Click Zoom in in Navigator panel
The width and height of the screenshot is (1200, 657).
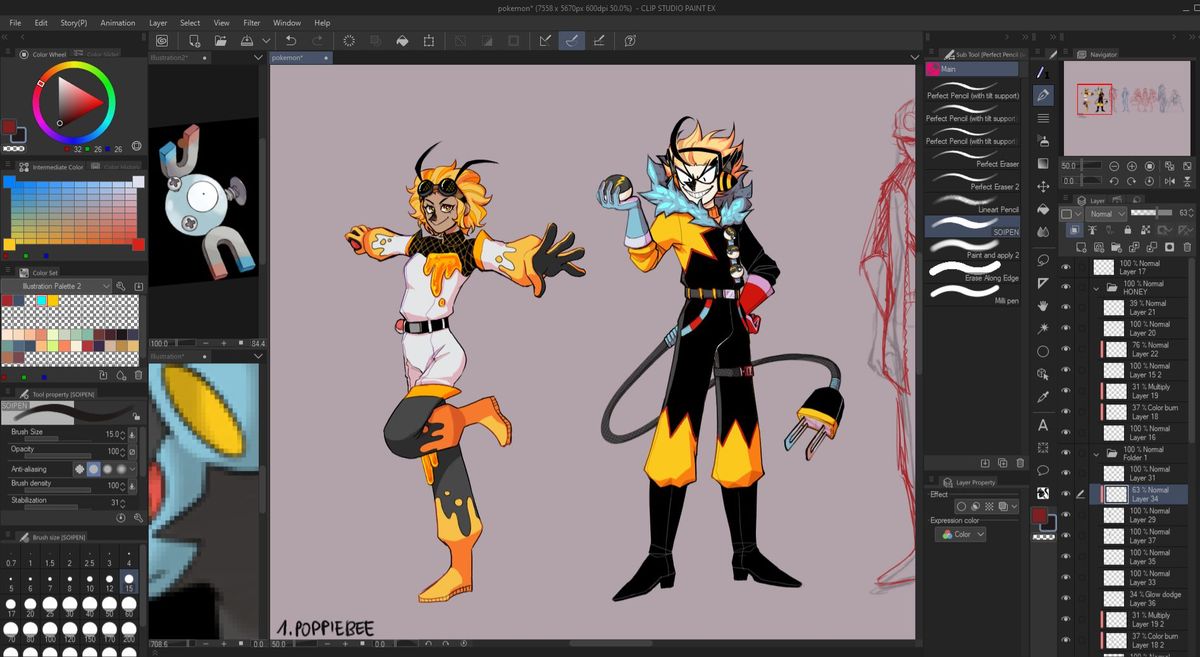click(1132, 166)
